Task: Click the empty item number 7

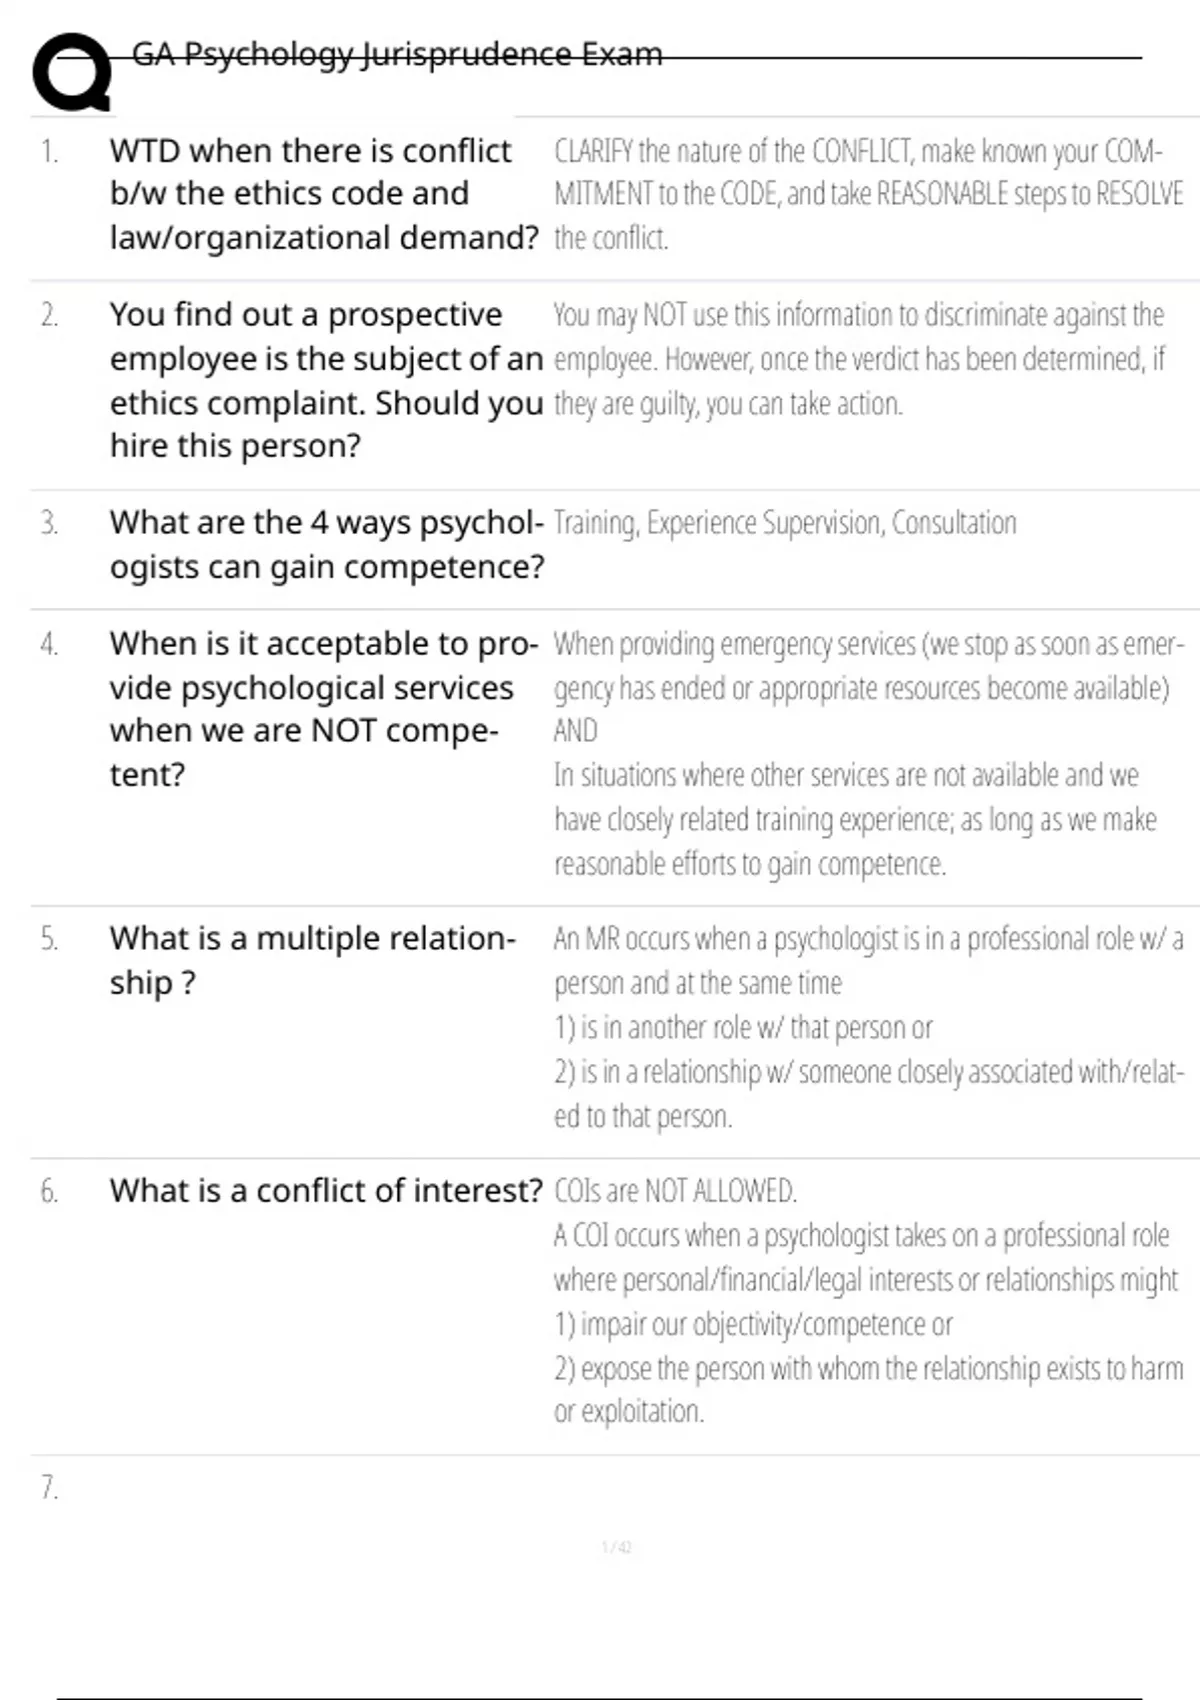Action: point(49,1487)
